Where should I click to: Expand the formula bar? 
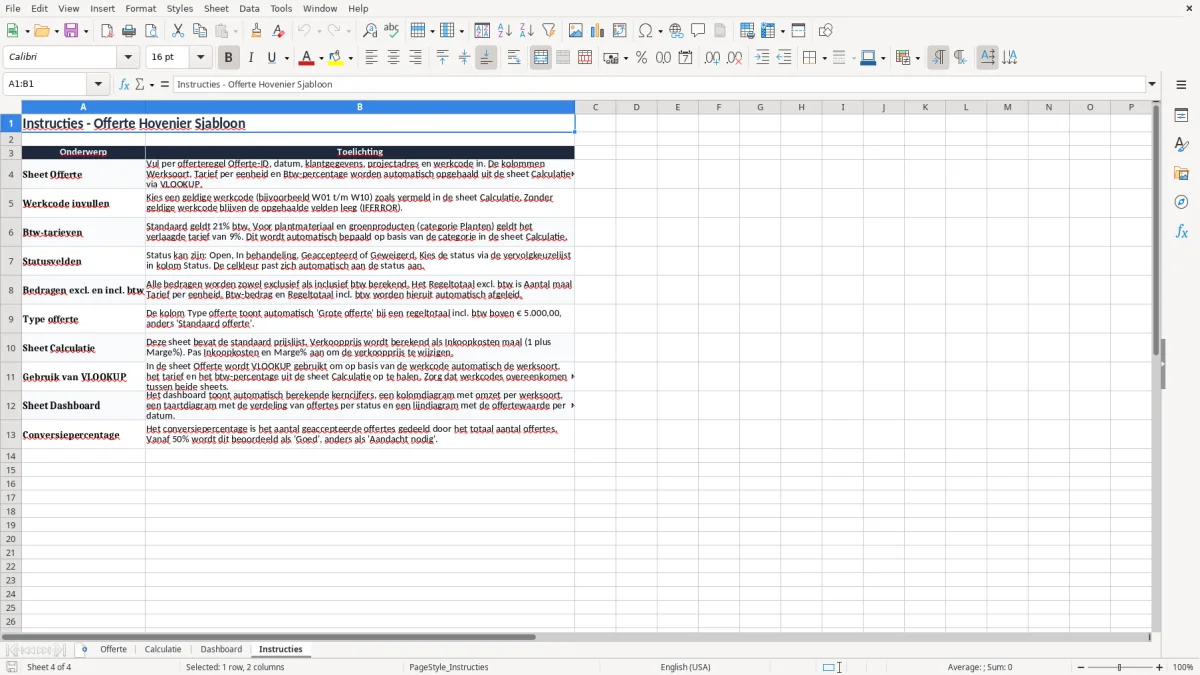click(x=1152, y=85)
